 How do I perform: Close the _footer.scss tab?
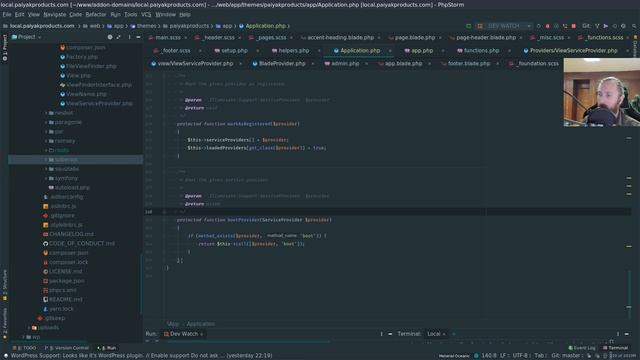(200, 51)
